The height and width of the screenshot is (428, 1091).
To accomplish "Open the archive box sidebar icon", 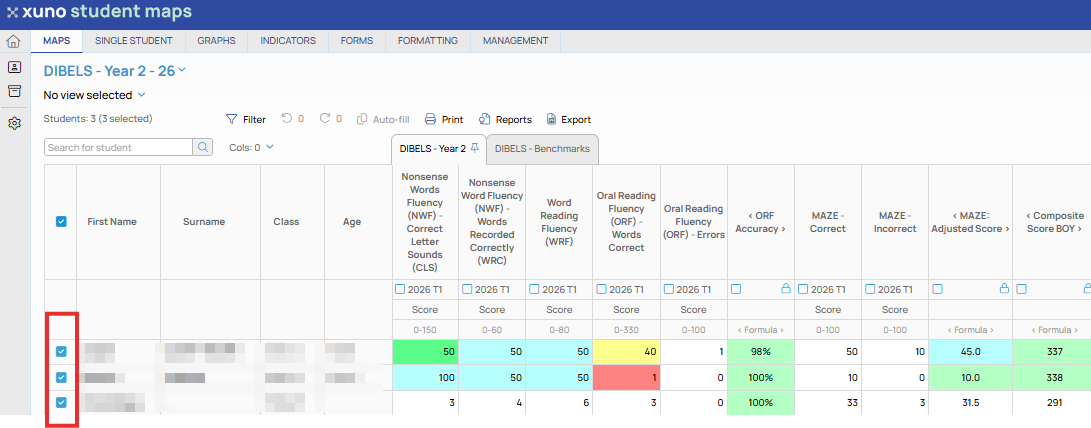I will 15,91.
